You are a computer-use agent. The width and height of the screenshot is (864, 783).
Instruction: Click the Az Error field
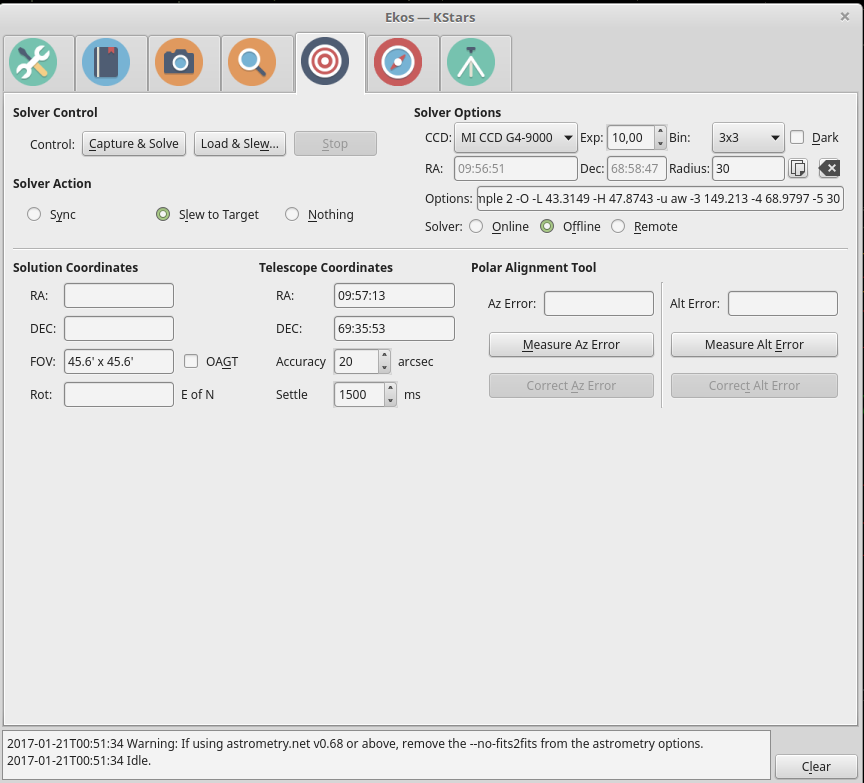click(x=599, y=304)
